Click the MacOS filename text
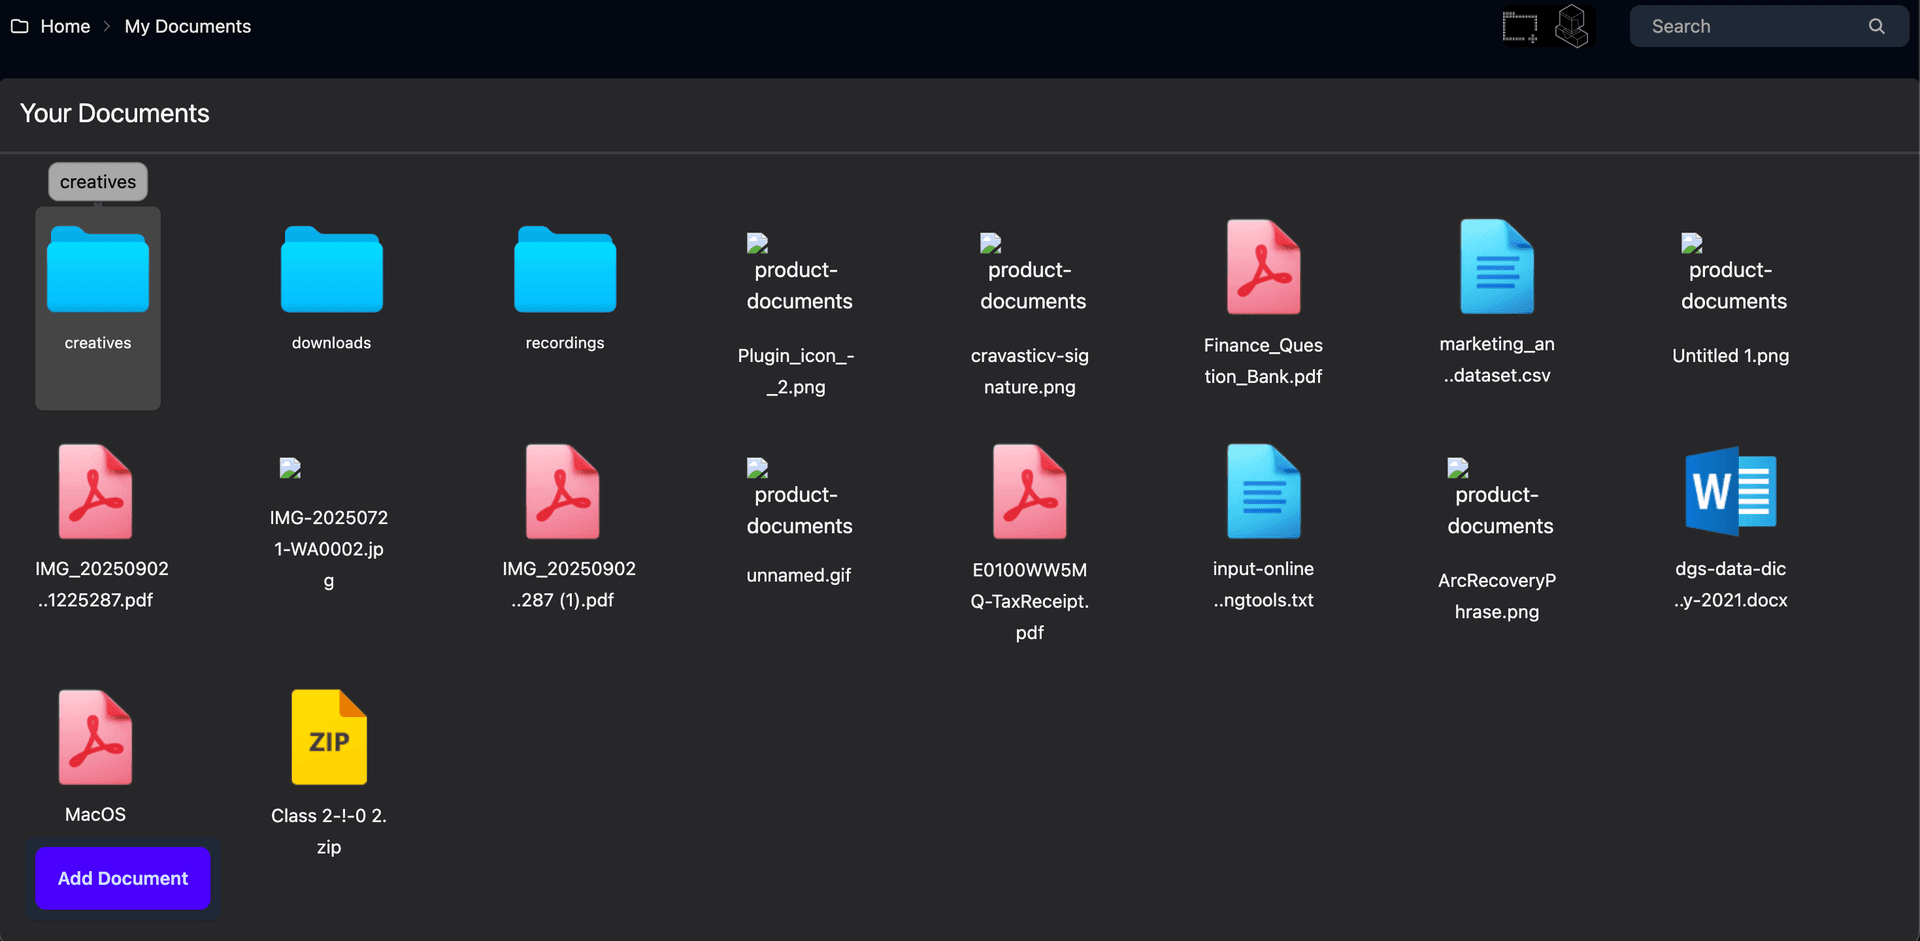The image size is (1920, 941). tap(95, 814)
